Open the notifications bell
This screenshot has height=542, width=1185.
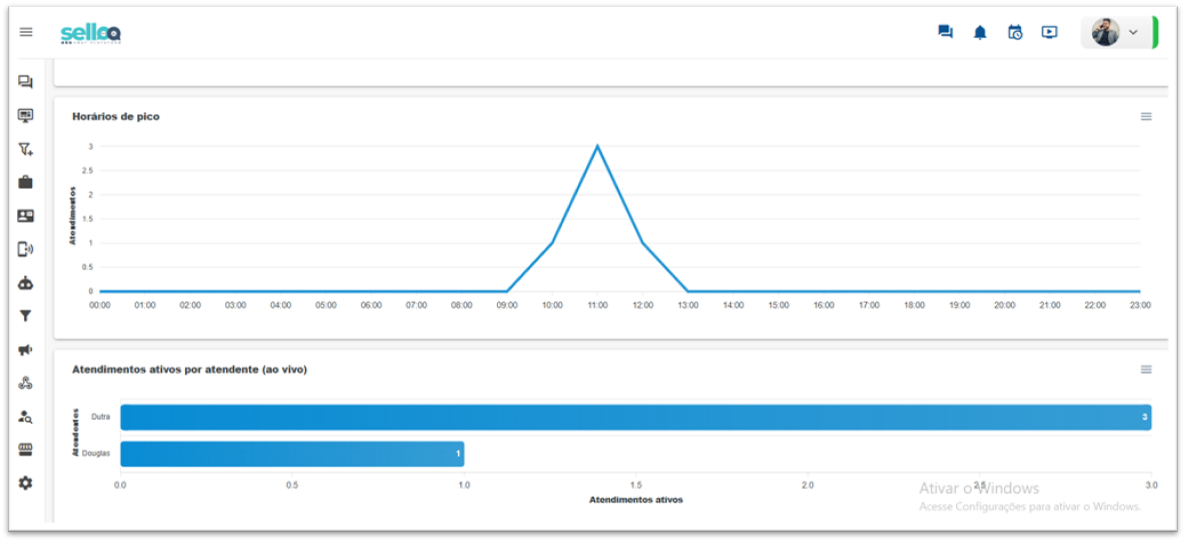point(980,32)
